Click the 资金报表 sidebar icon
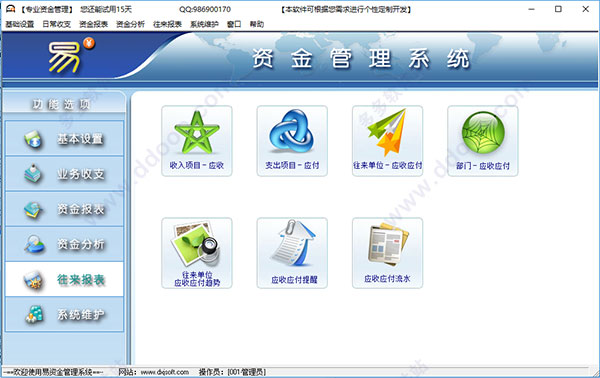 (33, 210)
